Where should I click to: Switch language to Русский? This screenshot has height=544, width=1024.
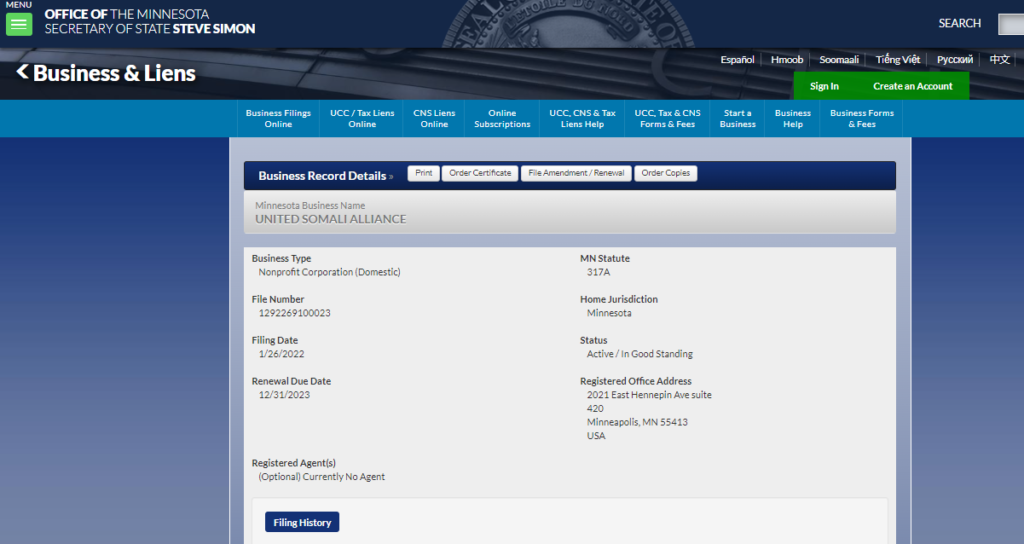tap(955, 59)
